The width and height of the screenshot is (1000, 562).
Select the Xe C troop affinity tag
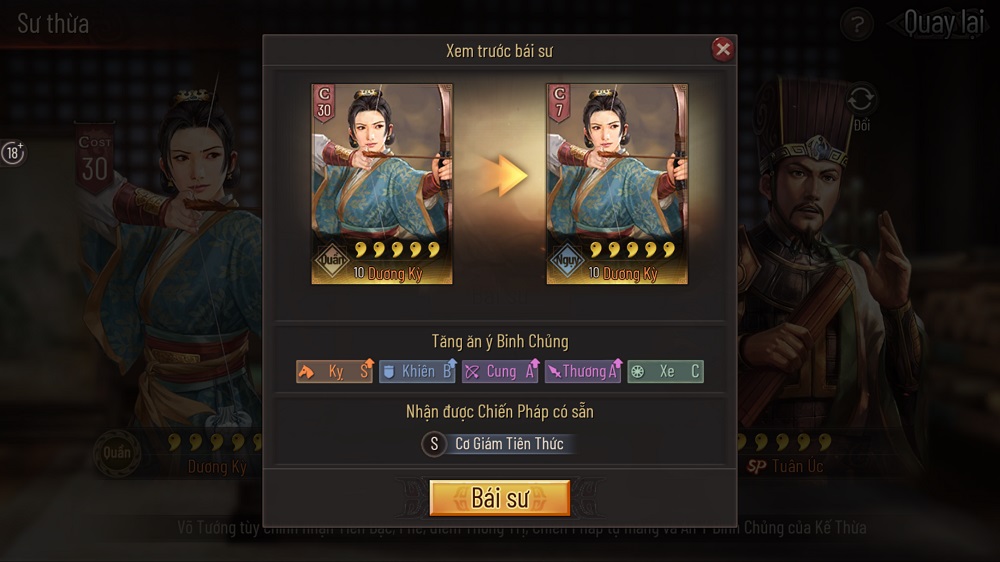pos(666,371)
